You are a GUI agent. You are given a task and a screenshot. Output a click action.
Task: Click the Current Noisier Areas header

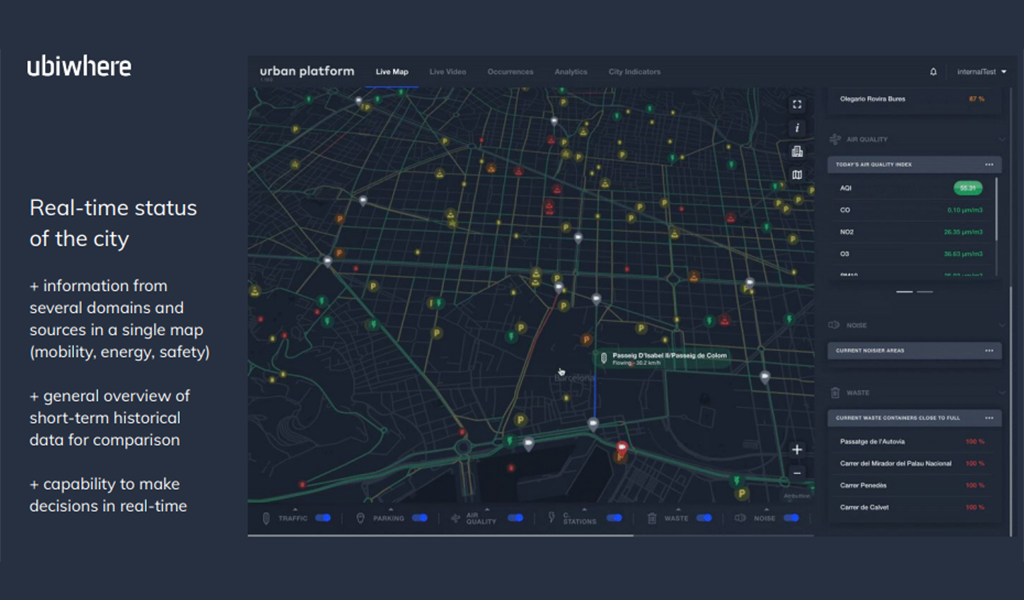(x=914, y=351)
